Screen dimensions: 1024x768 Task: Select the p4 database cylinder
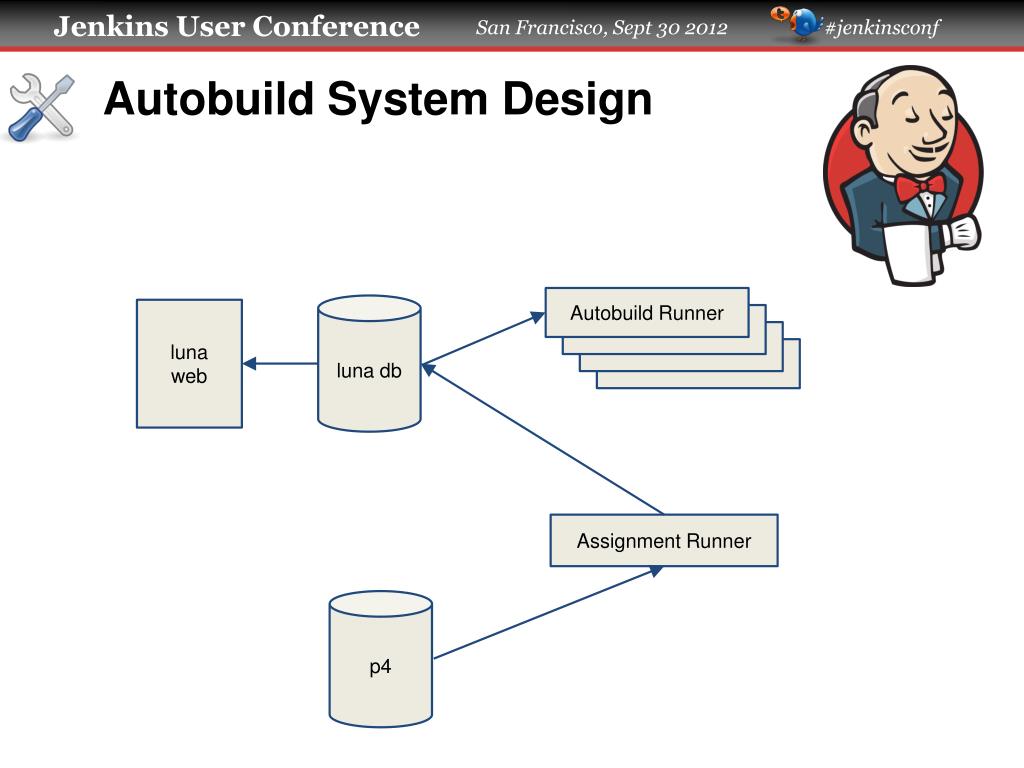click(x=381, y=659)
